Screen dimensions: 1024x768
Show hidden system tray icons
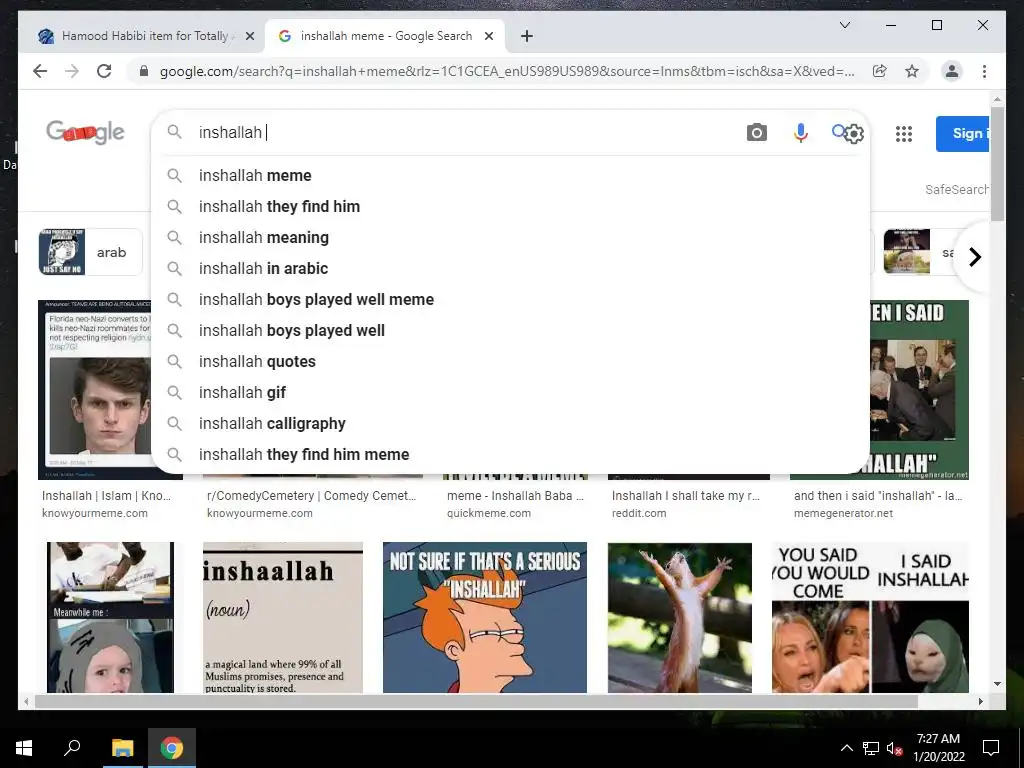846,748
